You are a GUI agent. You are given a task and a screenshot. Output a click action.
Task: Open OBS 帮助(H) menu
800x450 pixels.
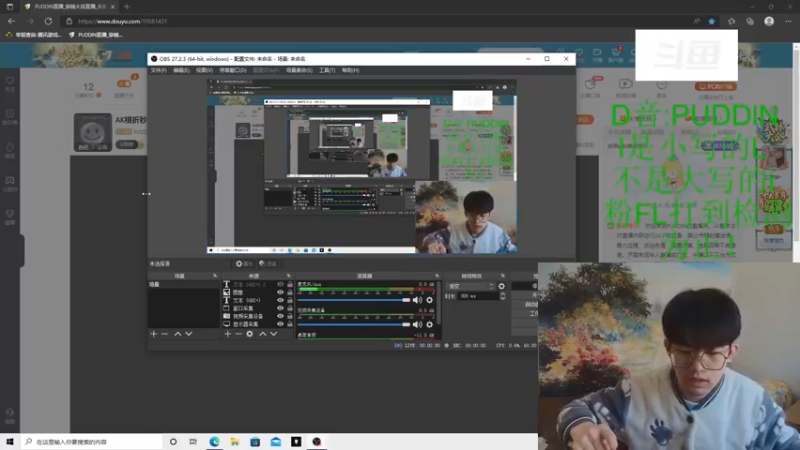coord(351,70)
